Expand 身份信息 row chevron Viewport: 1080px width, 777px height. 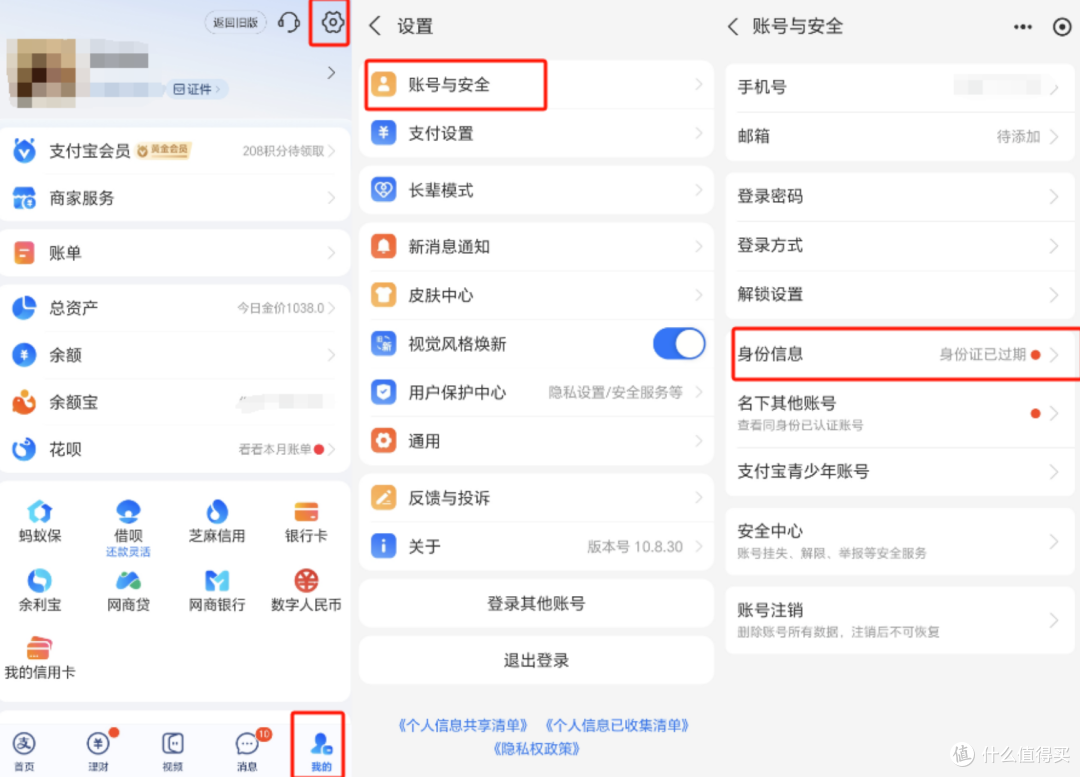click(x=1054, y=354)
